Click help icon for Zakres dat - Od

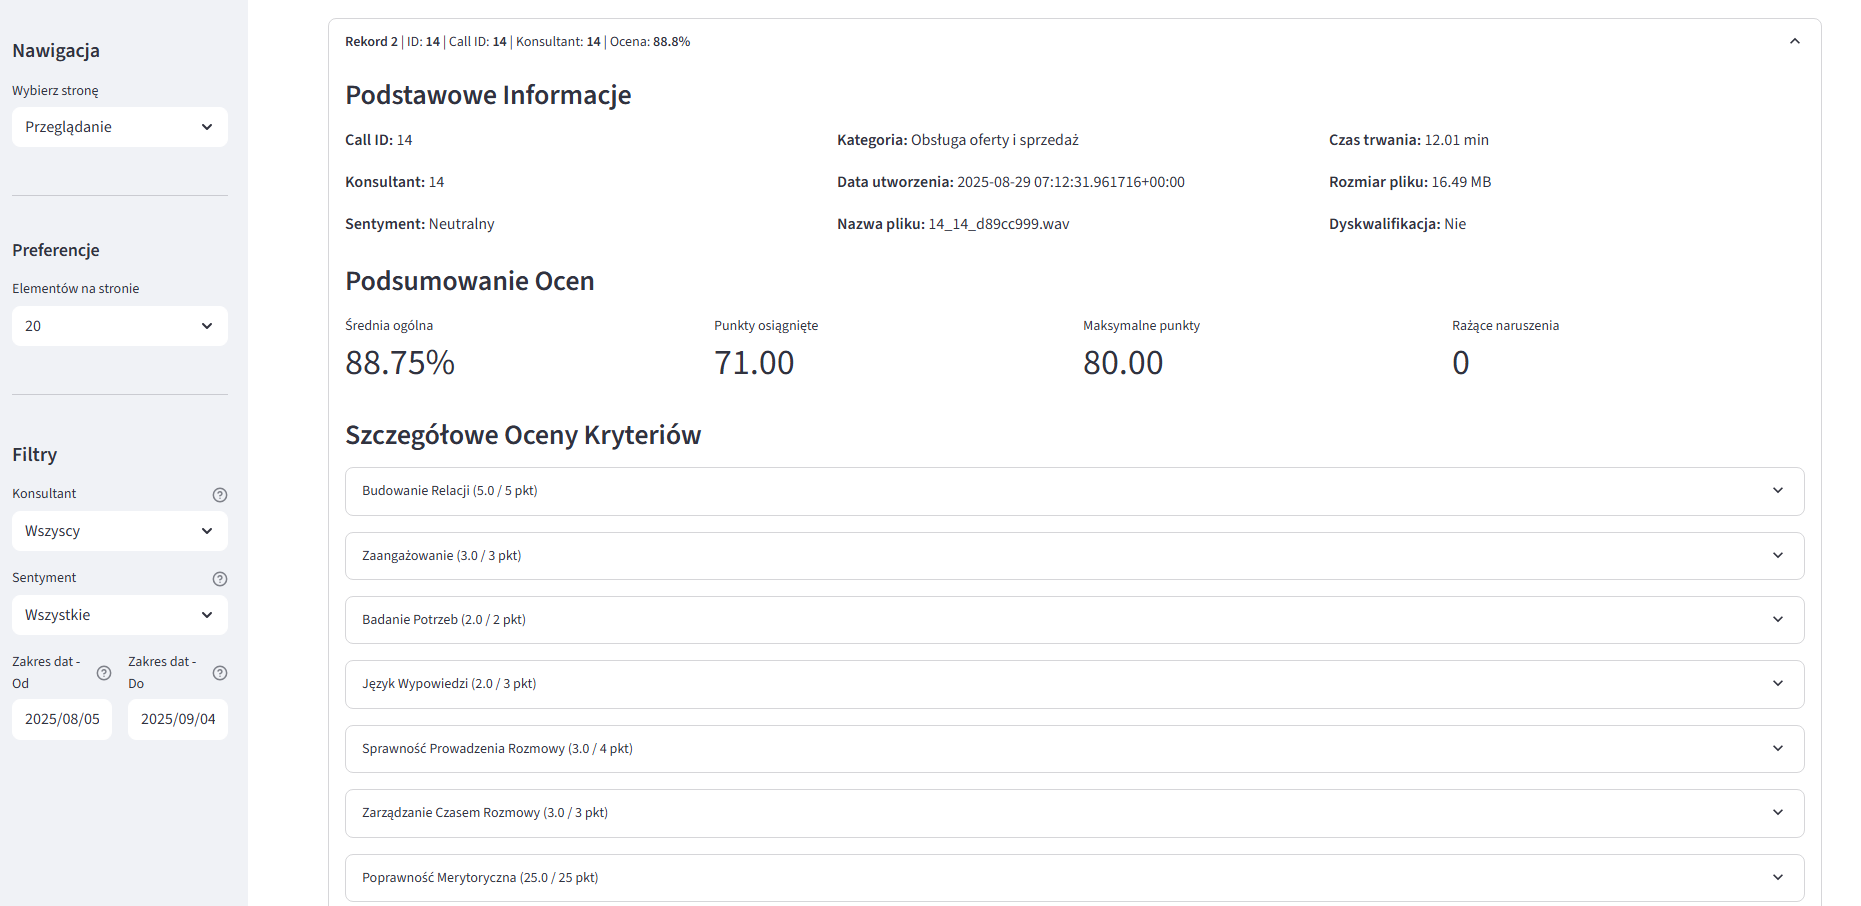tap(104, 673)
